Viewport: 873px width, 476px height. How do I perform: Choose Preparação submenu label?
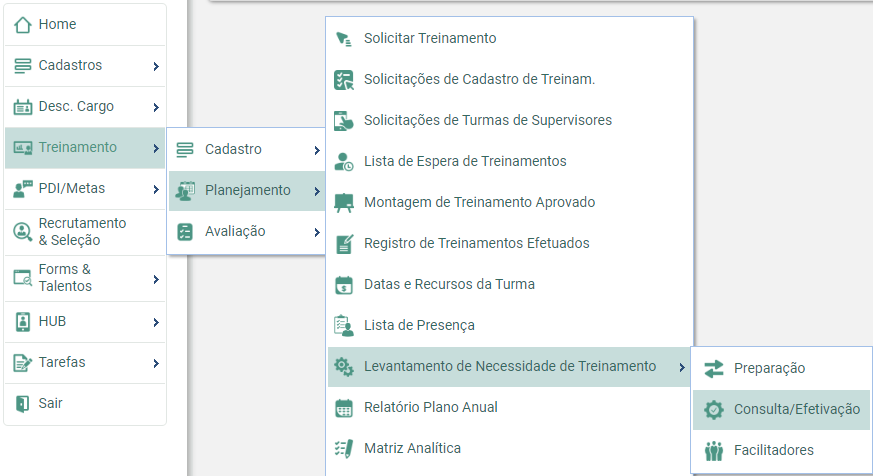tap(769, 369)
